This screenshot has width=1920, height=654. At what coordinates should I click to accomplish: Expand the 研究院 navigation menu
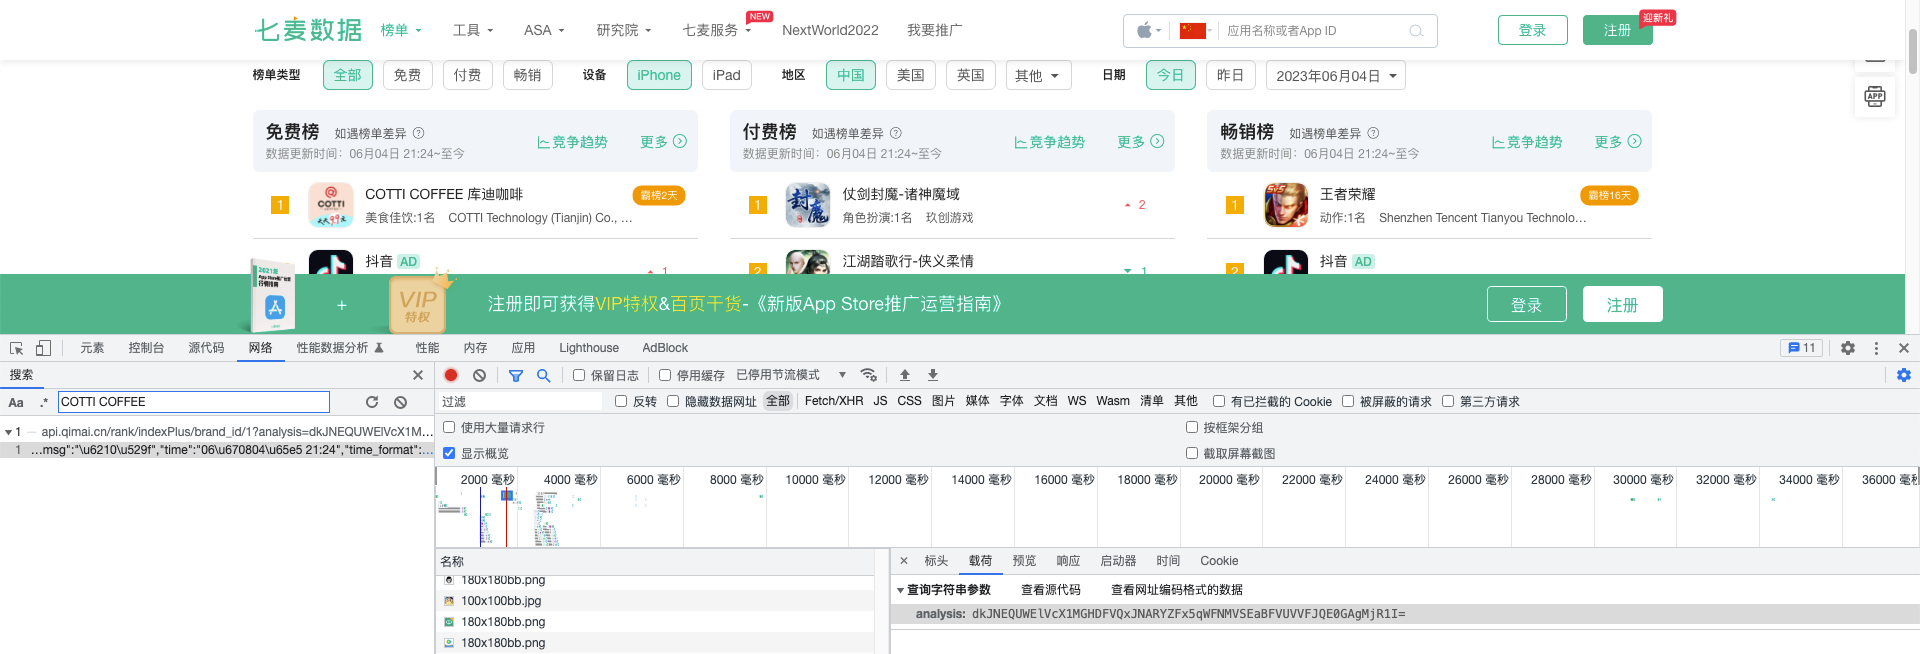[624, 30]
